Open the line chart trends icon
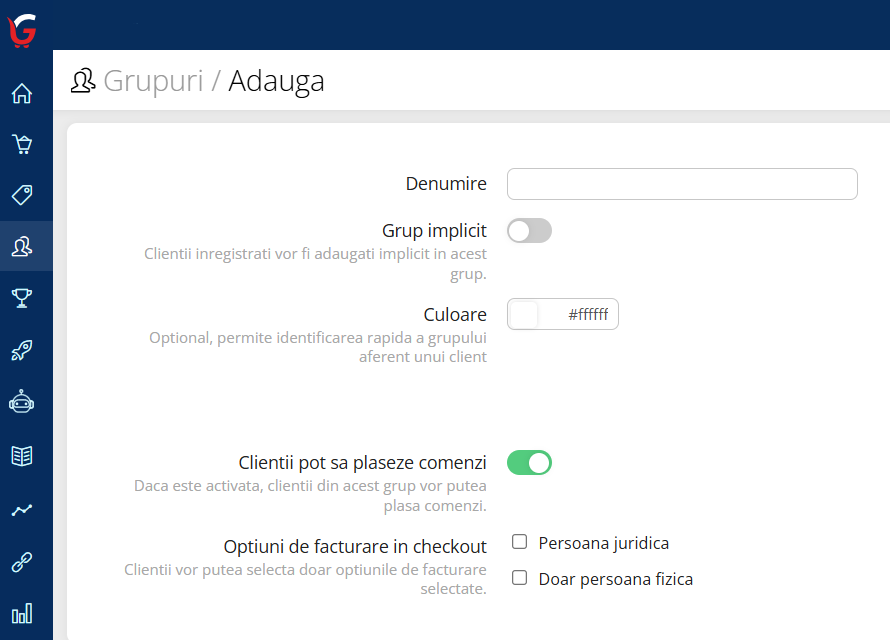Image resolution: width=890 pixels, height=640 pixels. pyautogui.click(x=22, y=510)
